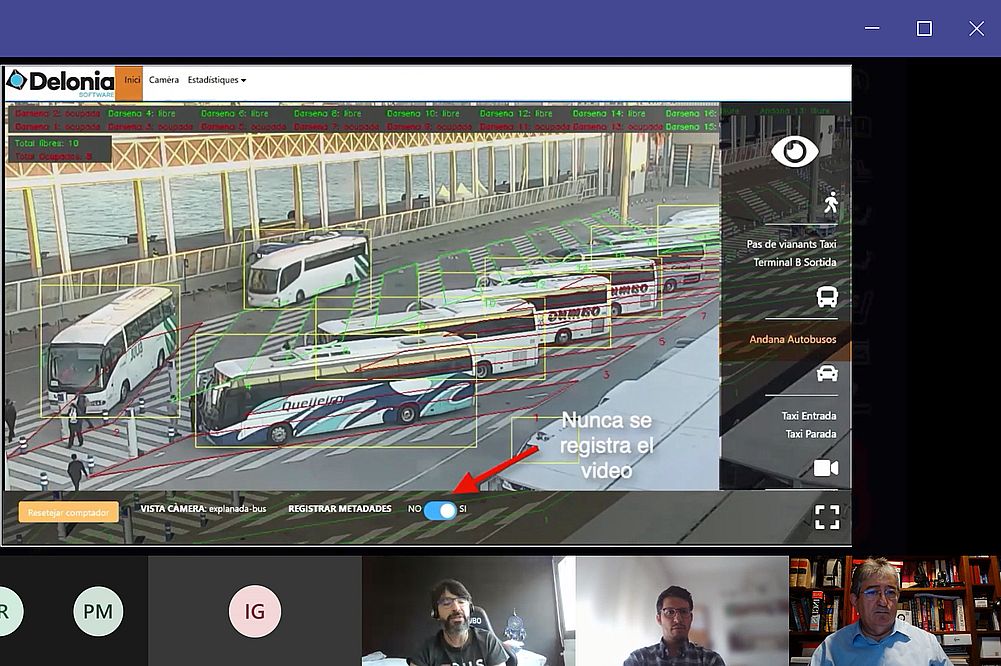Select Andana Autobusos camera
The height and width of the screenshot is (666, 1001).
793,339
